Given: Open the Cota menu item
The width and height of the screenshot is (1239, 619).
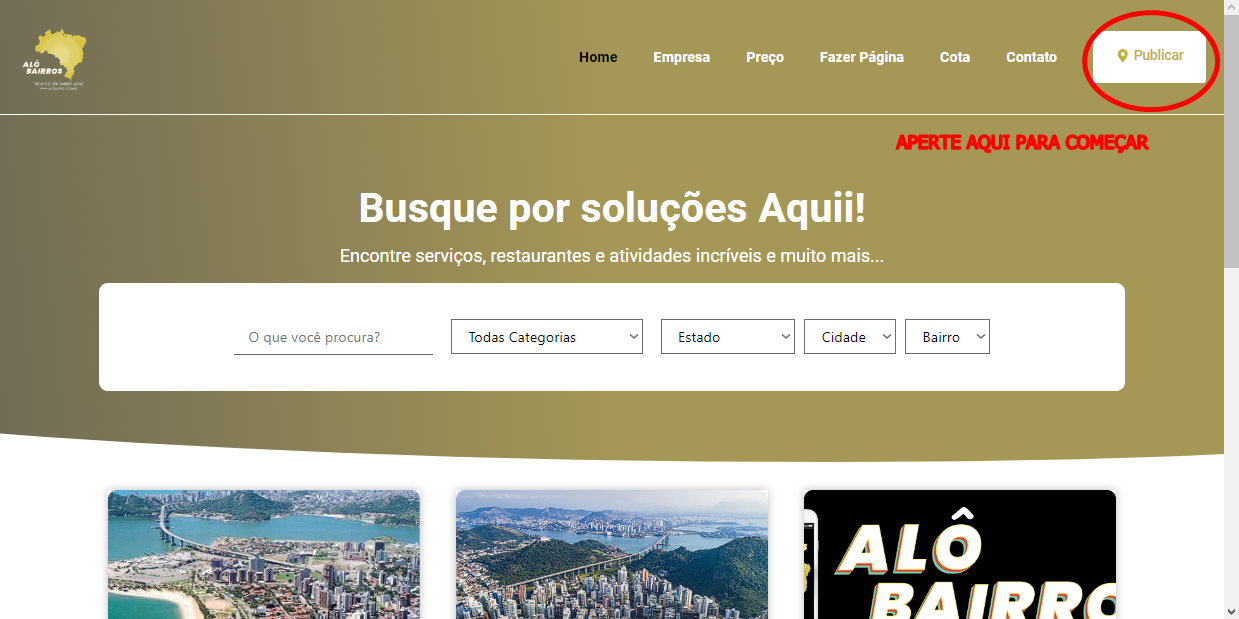Looking at the screenshot, I should pos(954,57).
